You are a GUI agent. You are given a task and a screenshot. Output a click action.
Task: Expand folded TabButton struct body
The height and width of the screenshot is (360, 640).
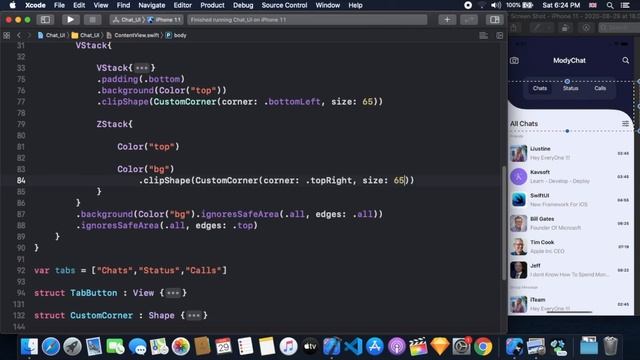pos(173,293)
